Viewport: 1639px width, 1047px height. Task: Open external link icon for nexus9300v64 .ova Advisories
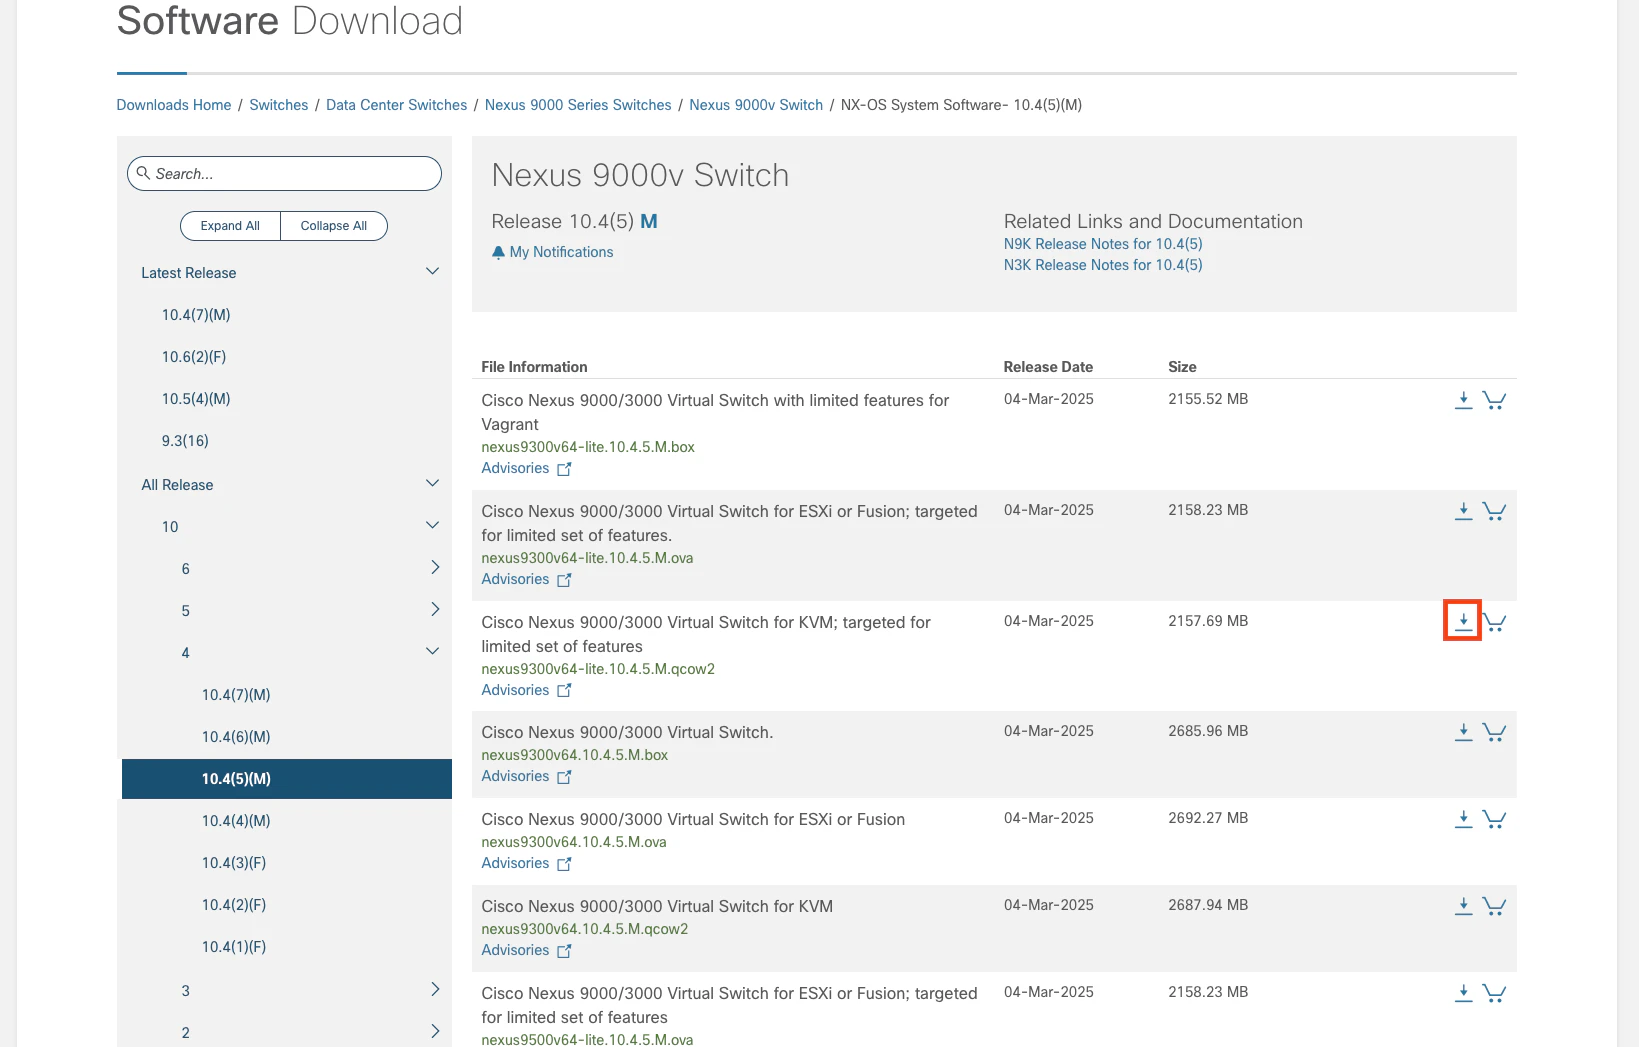click(564, 864)
